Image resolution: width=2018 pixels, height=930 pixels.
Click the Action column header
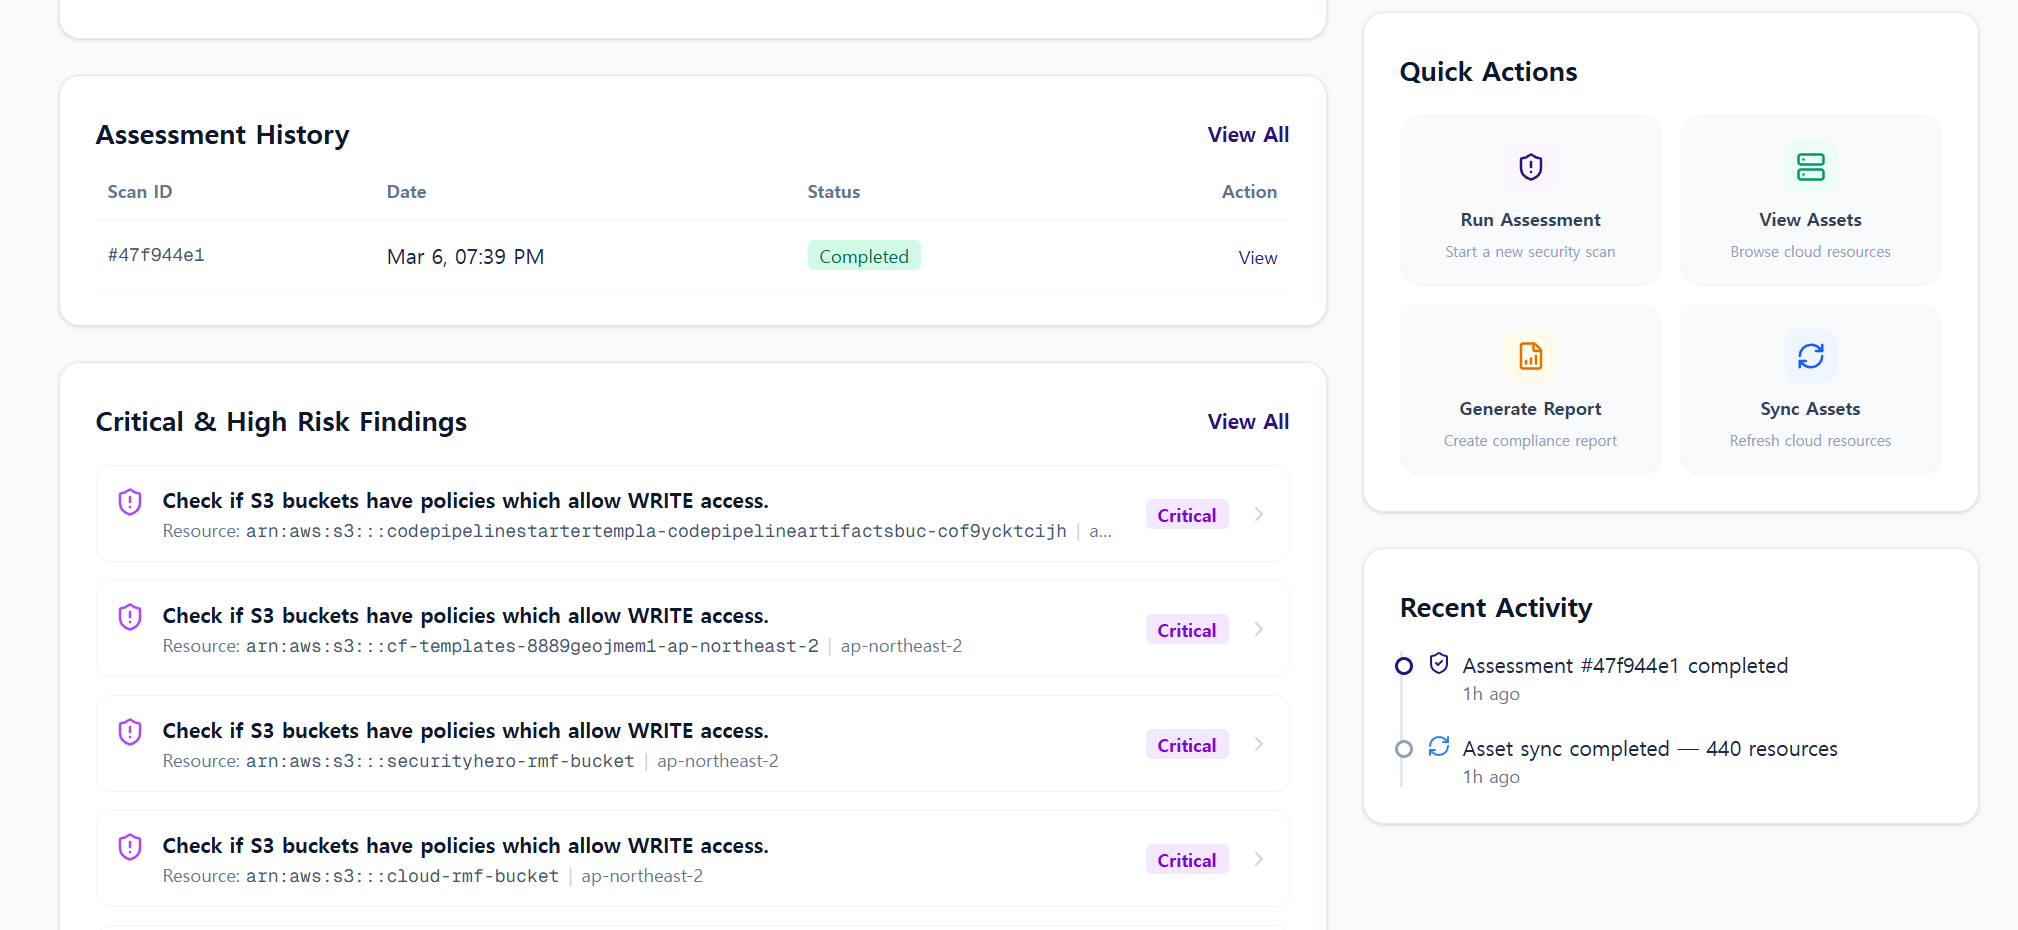(1249, 192)
